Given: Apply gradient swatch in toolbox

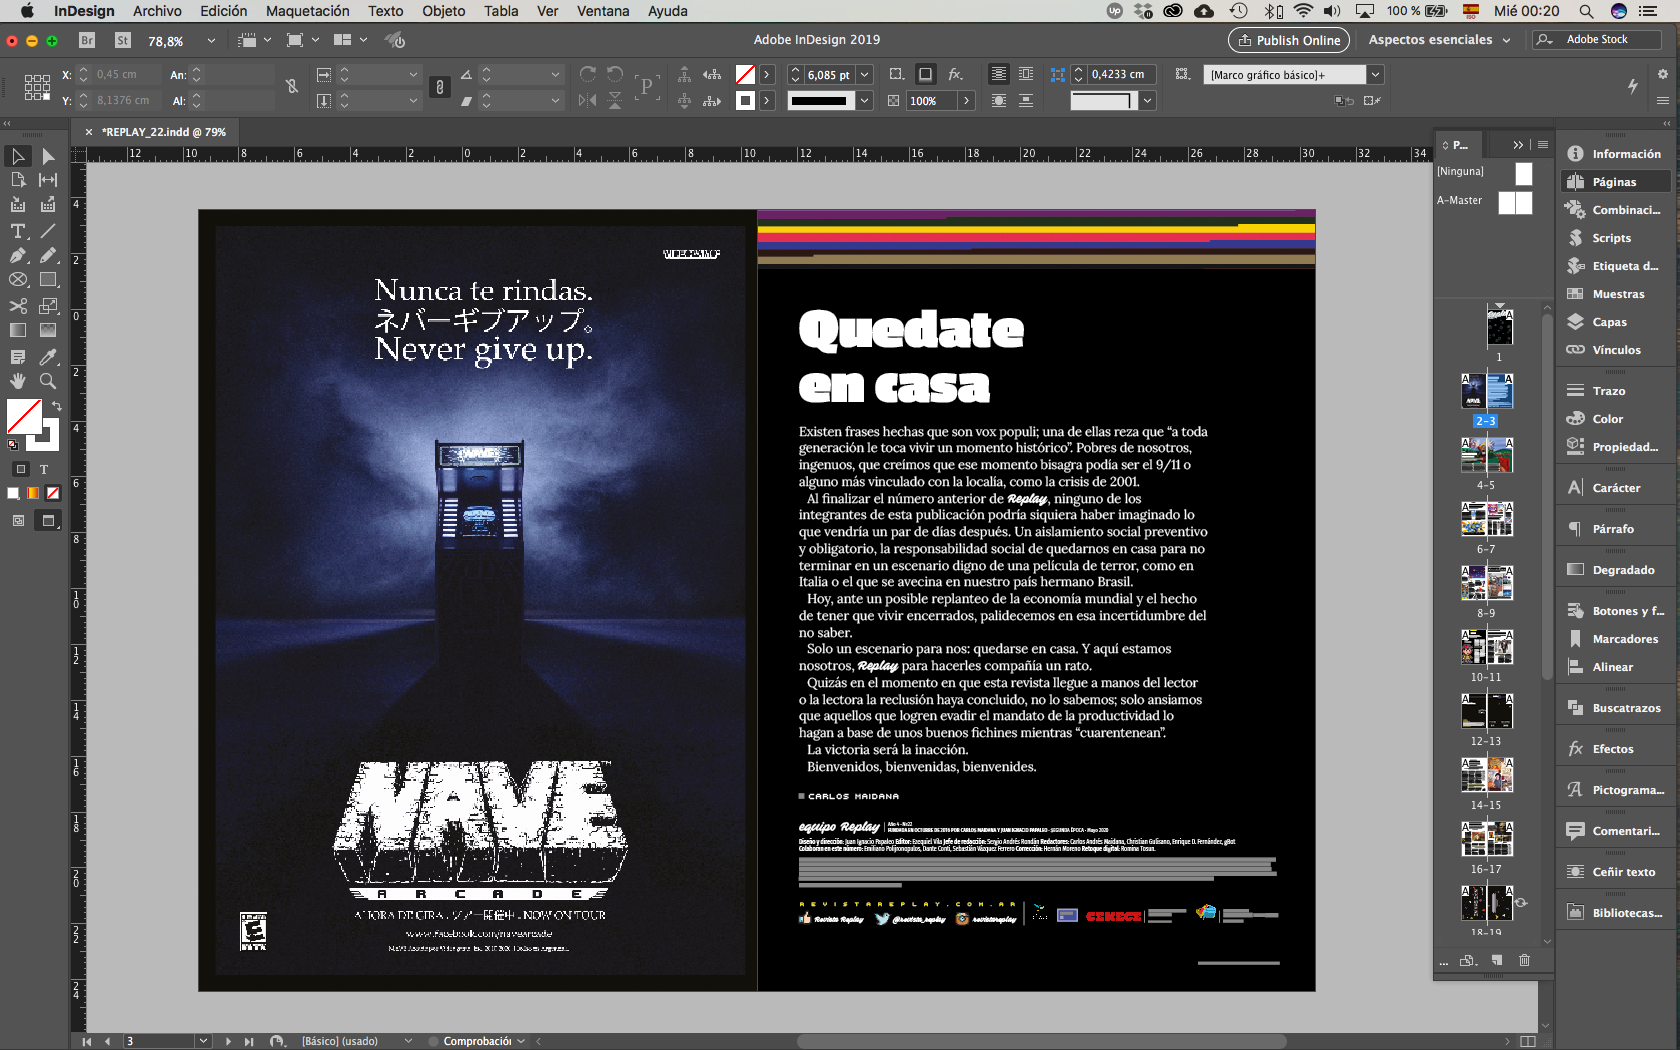Looking at the screenshot, I should click(33, 493).
